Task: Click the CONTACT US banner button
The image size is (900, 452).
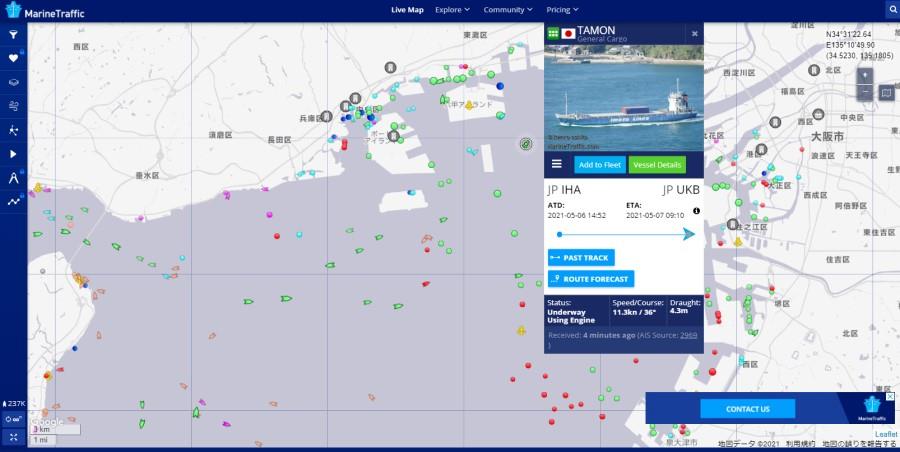Action: (x=748, y=409)
